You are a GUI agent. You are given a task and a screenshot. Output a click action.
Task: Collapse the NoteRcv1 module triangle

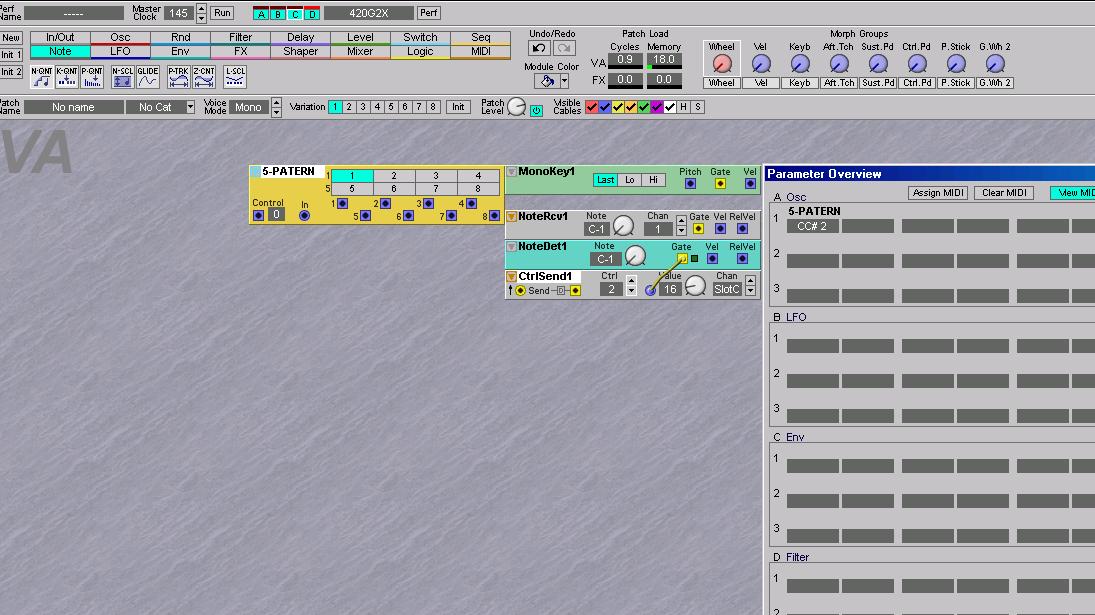[511, 217]
